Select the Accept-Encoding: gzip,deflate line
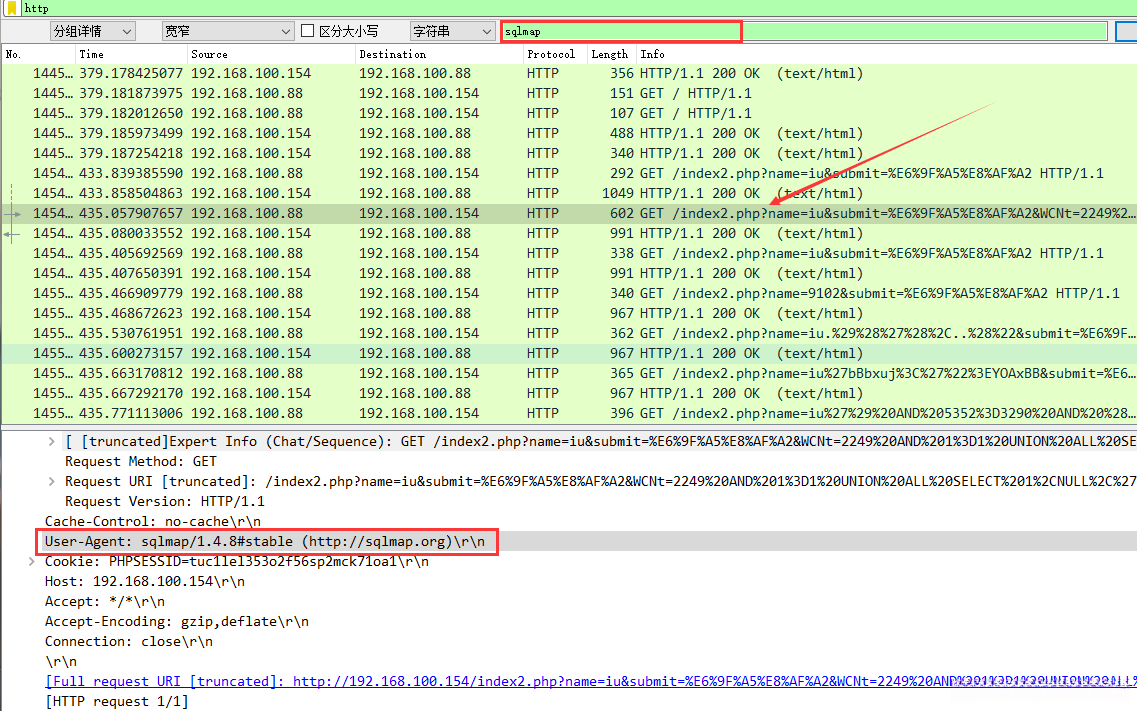 click(176, 622)
